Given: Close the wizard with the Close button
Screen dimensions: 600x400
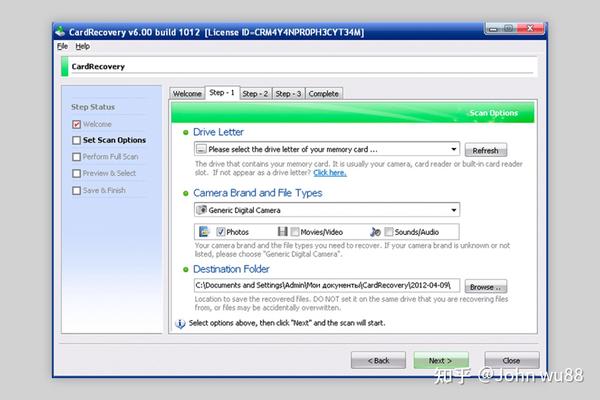Looking at the screenshot, I should tap(512, 361).
